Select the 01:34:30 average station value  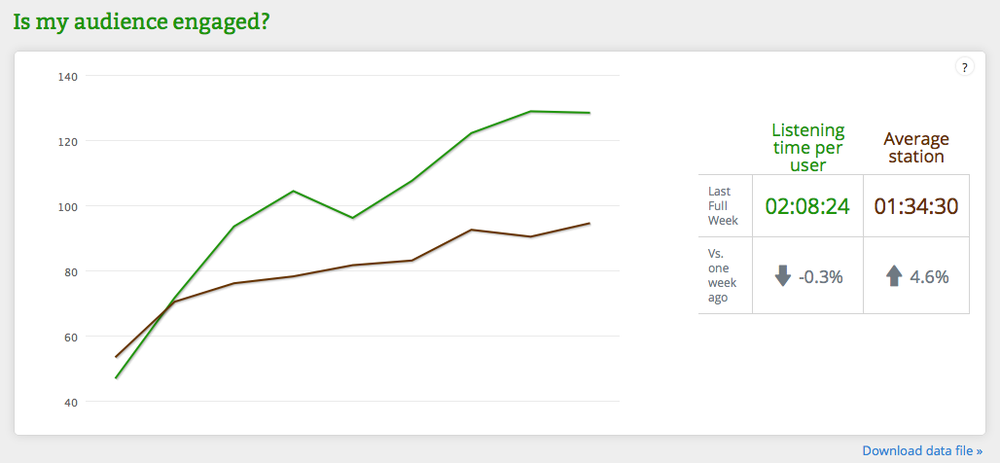(916, 207)
